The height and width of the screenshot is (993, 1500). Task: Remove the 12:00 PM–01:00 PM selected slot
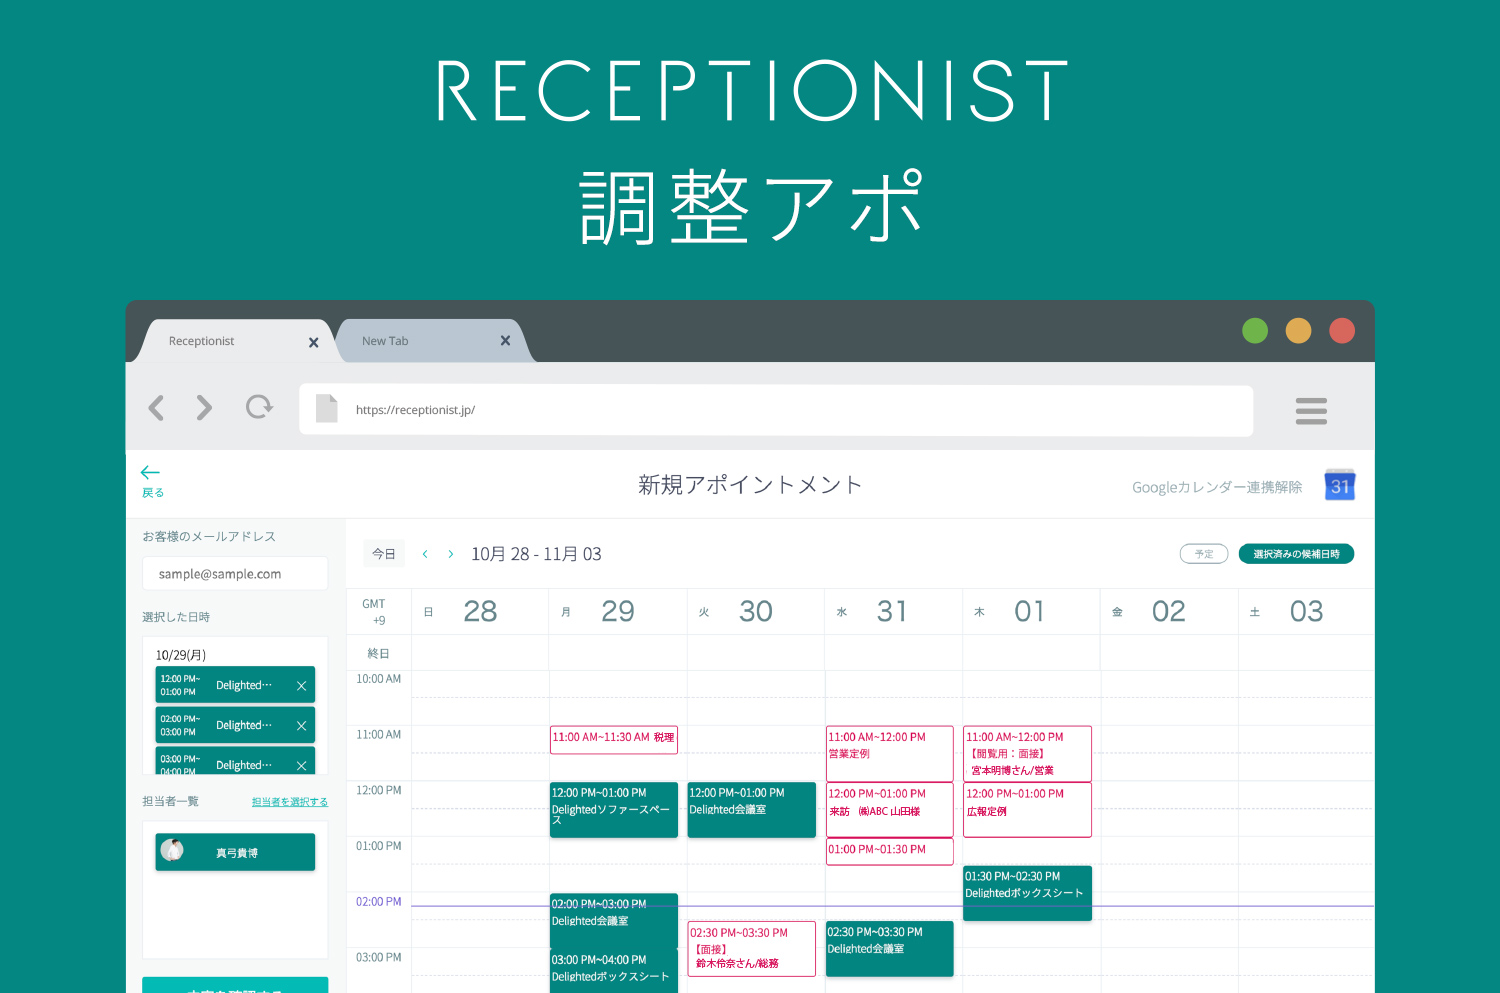coord(301,685)
